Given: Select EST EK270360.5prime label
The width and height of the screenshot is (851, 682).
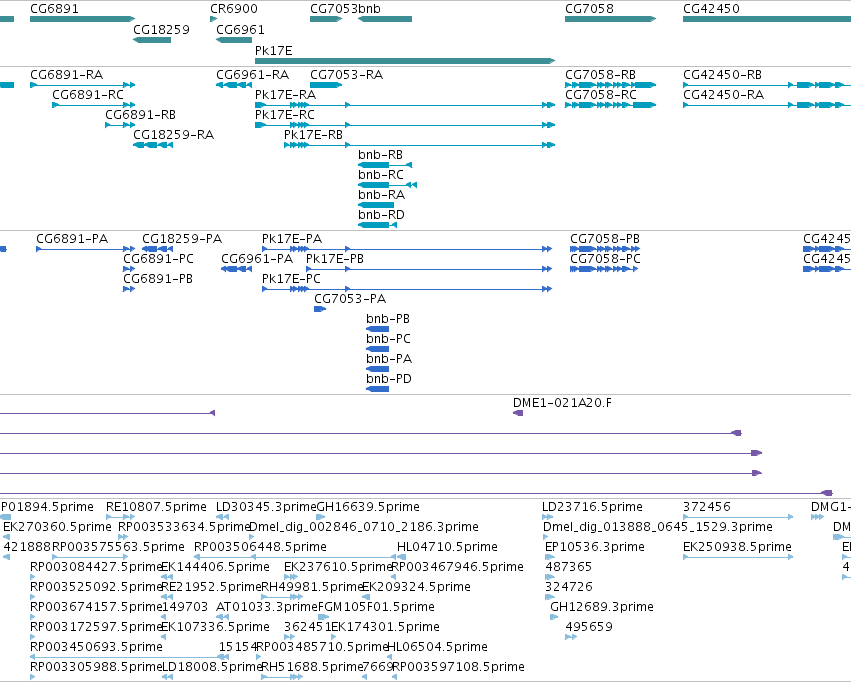Looking at the screenshot, I should click(x=58, y=527).
